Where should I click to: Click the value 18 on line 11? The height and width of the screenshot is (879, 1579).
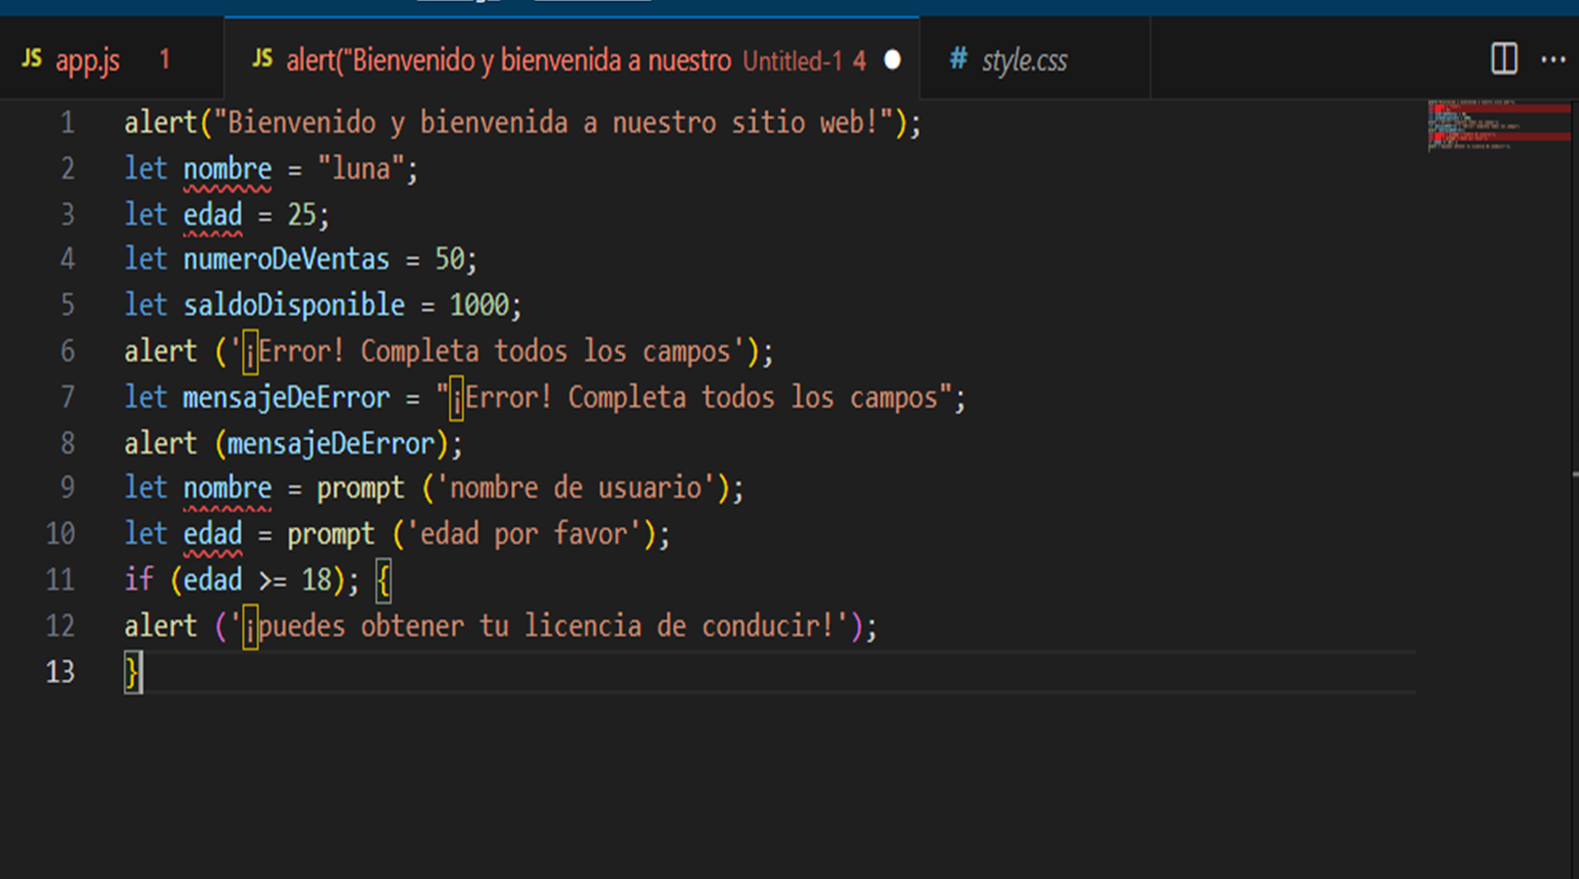[316, 580]
